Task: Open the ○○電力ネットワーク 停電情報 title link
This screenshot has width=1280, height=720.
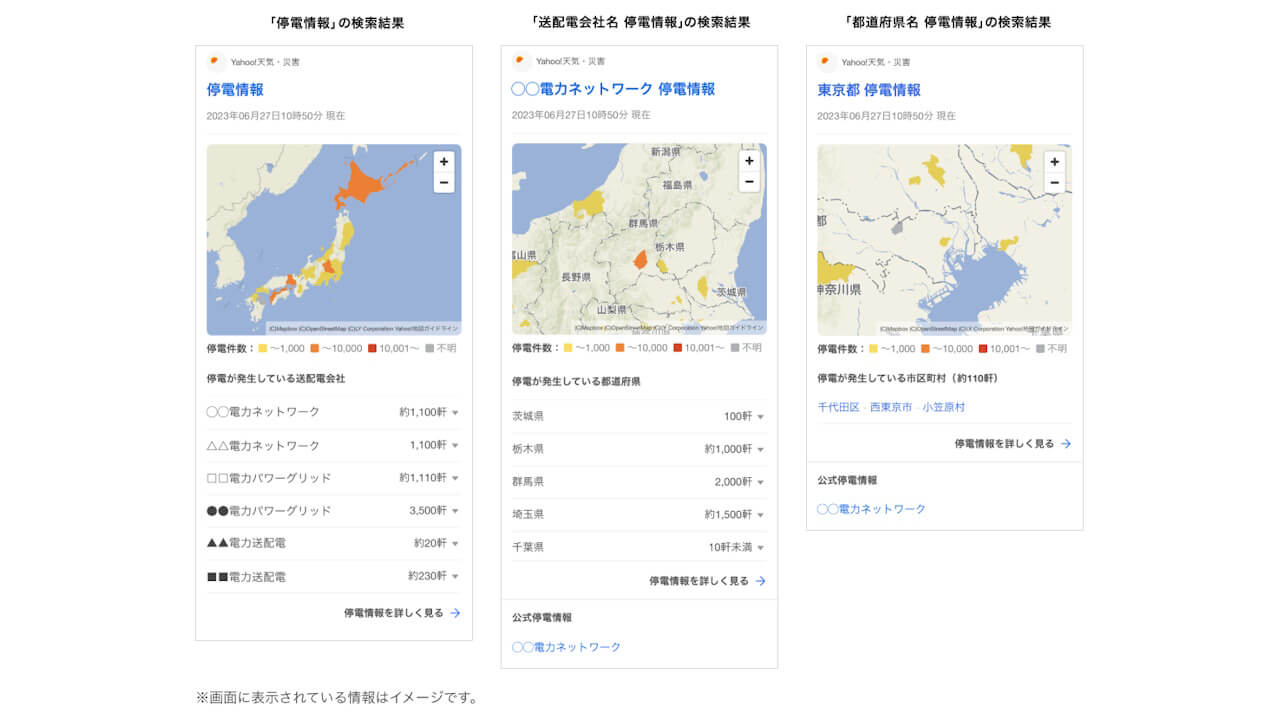Action: pyautogui.click(x=613, y=89)
